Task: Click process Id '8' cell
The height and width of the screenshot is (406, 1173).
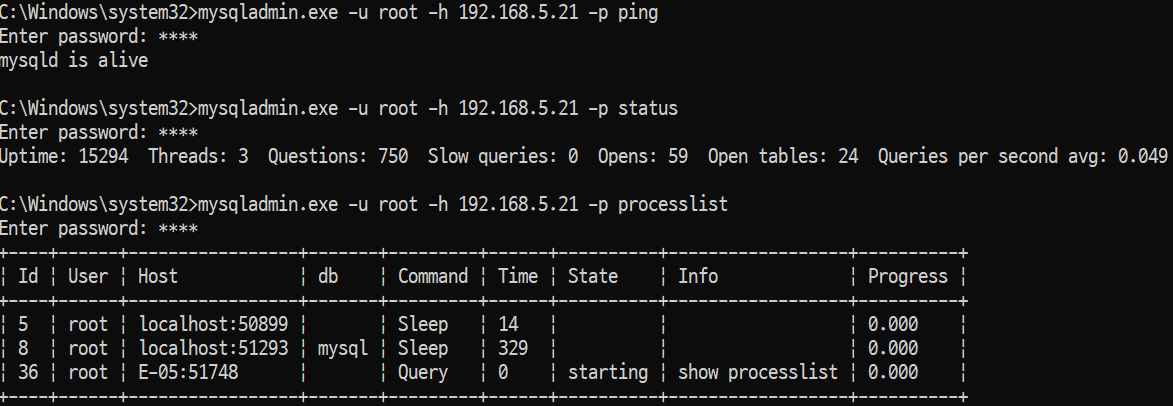Action: point(23,348)
